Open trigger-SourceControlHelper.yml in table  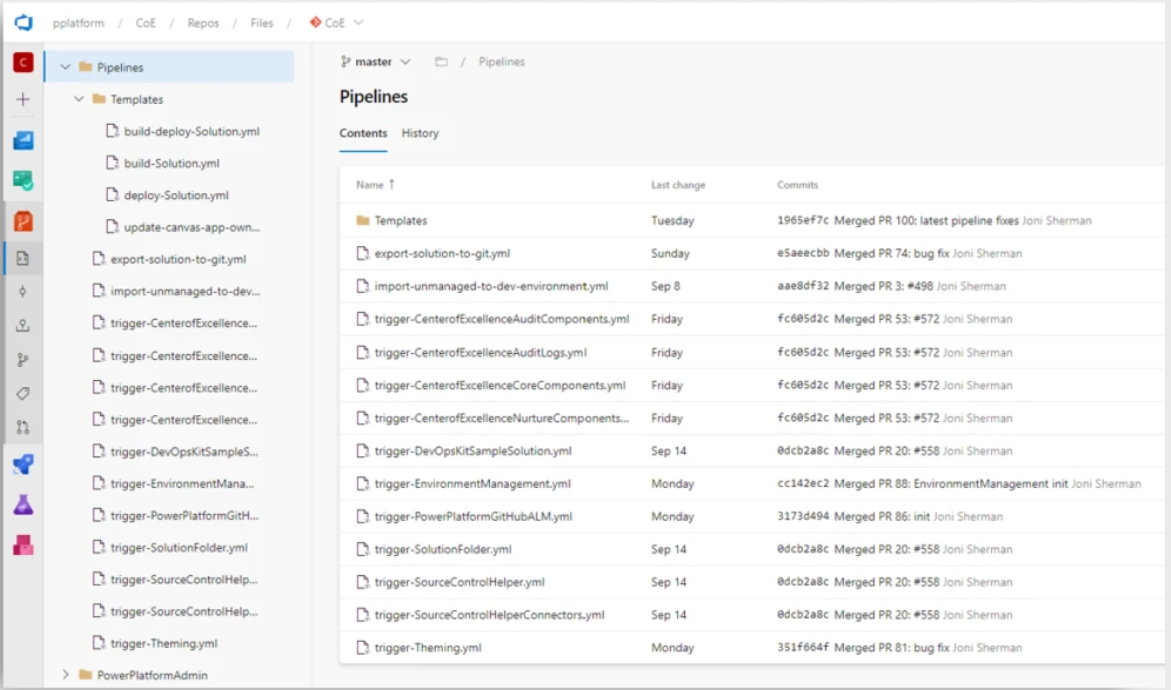tap(459, 582)
